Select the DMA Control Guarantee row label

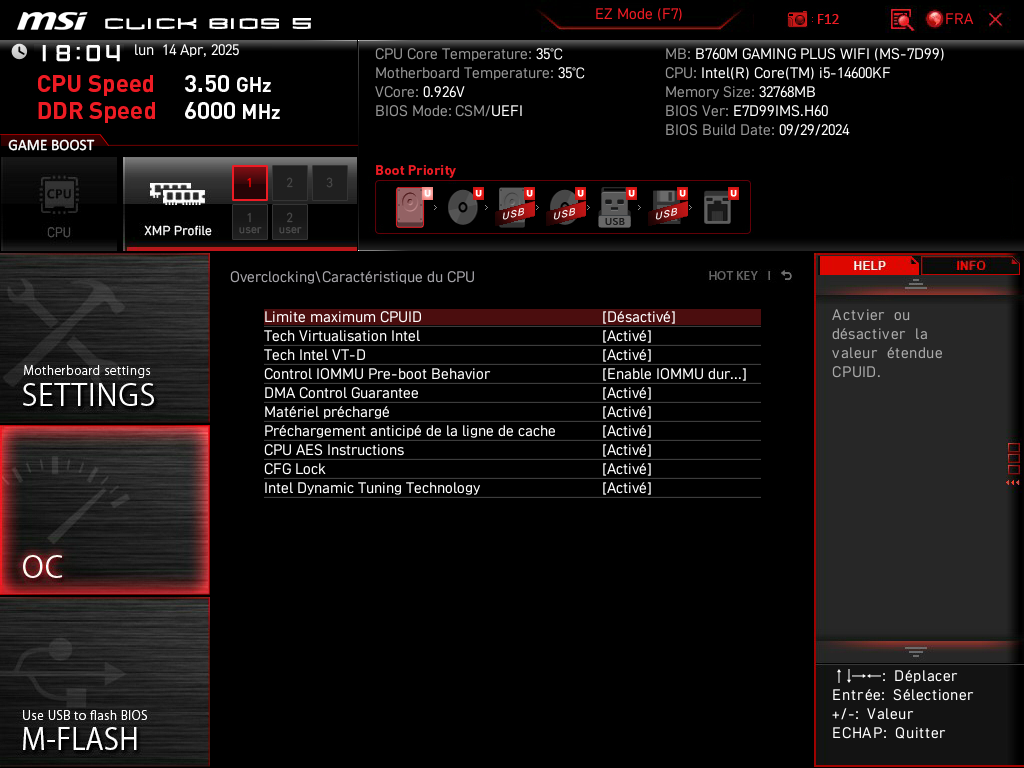tap(341, 393)
